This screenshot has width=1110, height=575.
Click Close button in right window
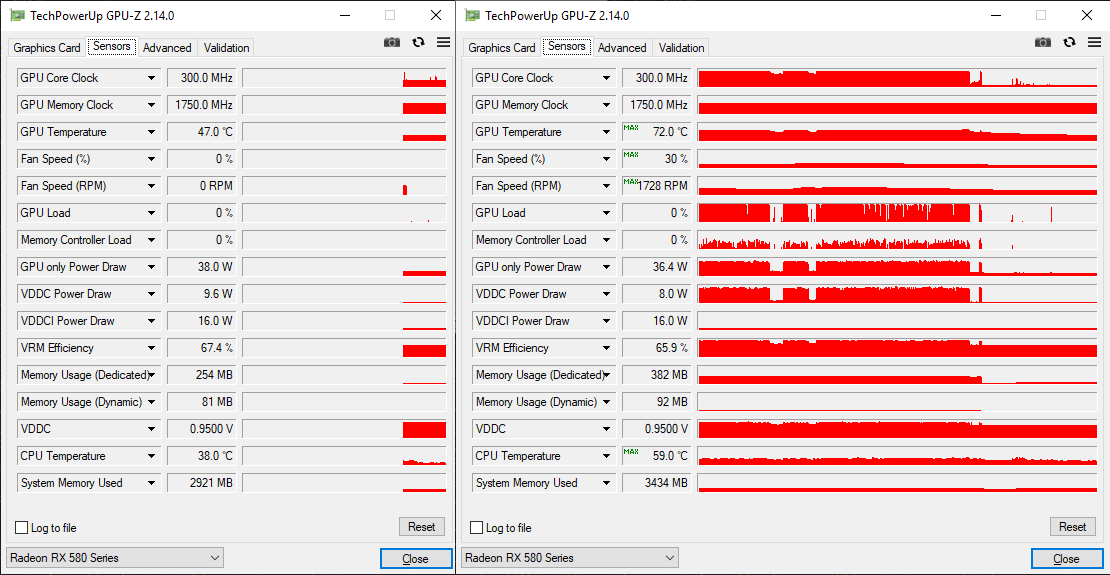[x=1066, y=559]
